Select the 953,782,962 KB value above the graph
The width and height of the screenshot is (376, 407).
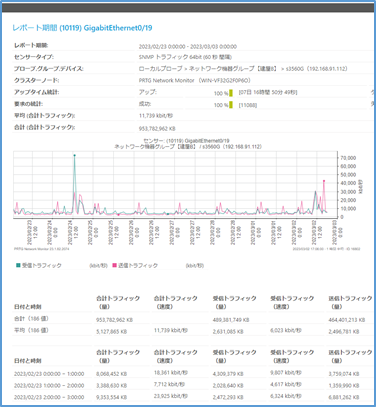point(157,129)
